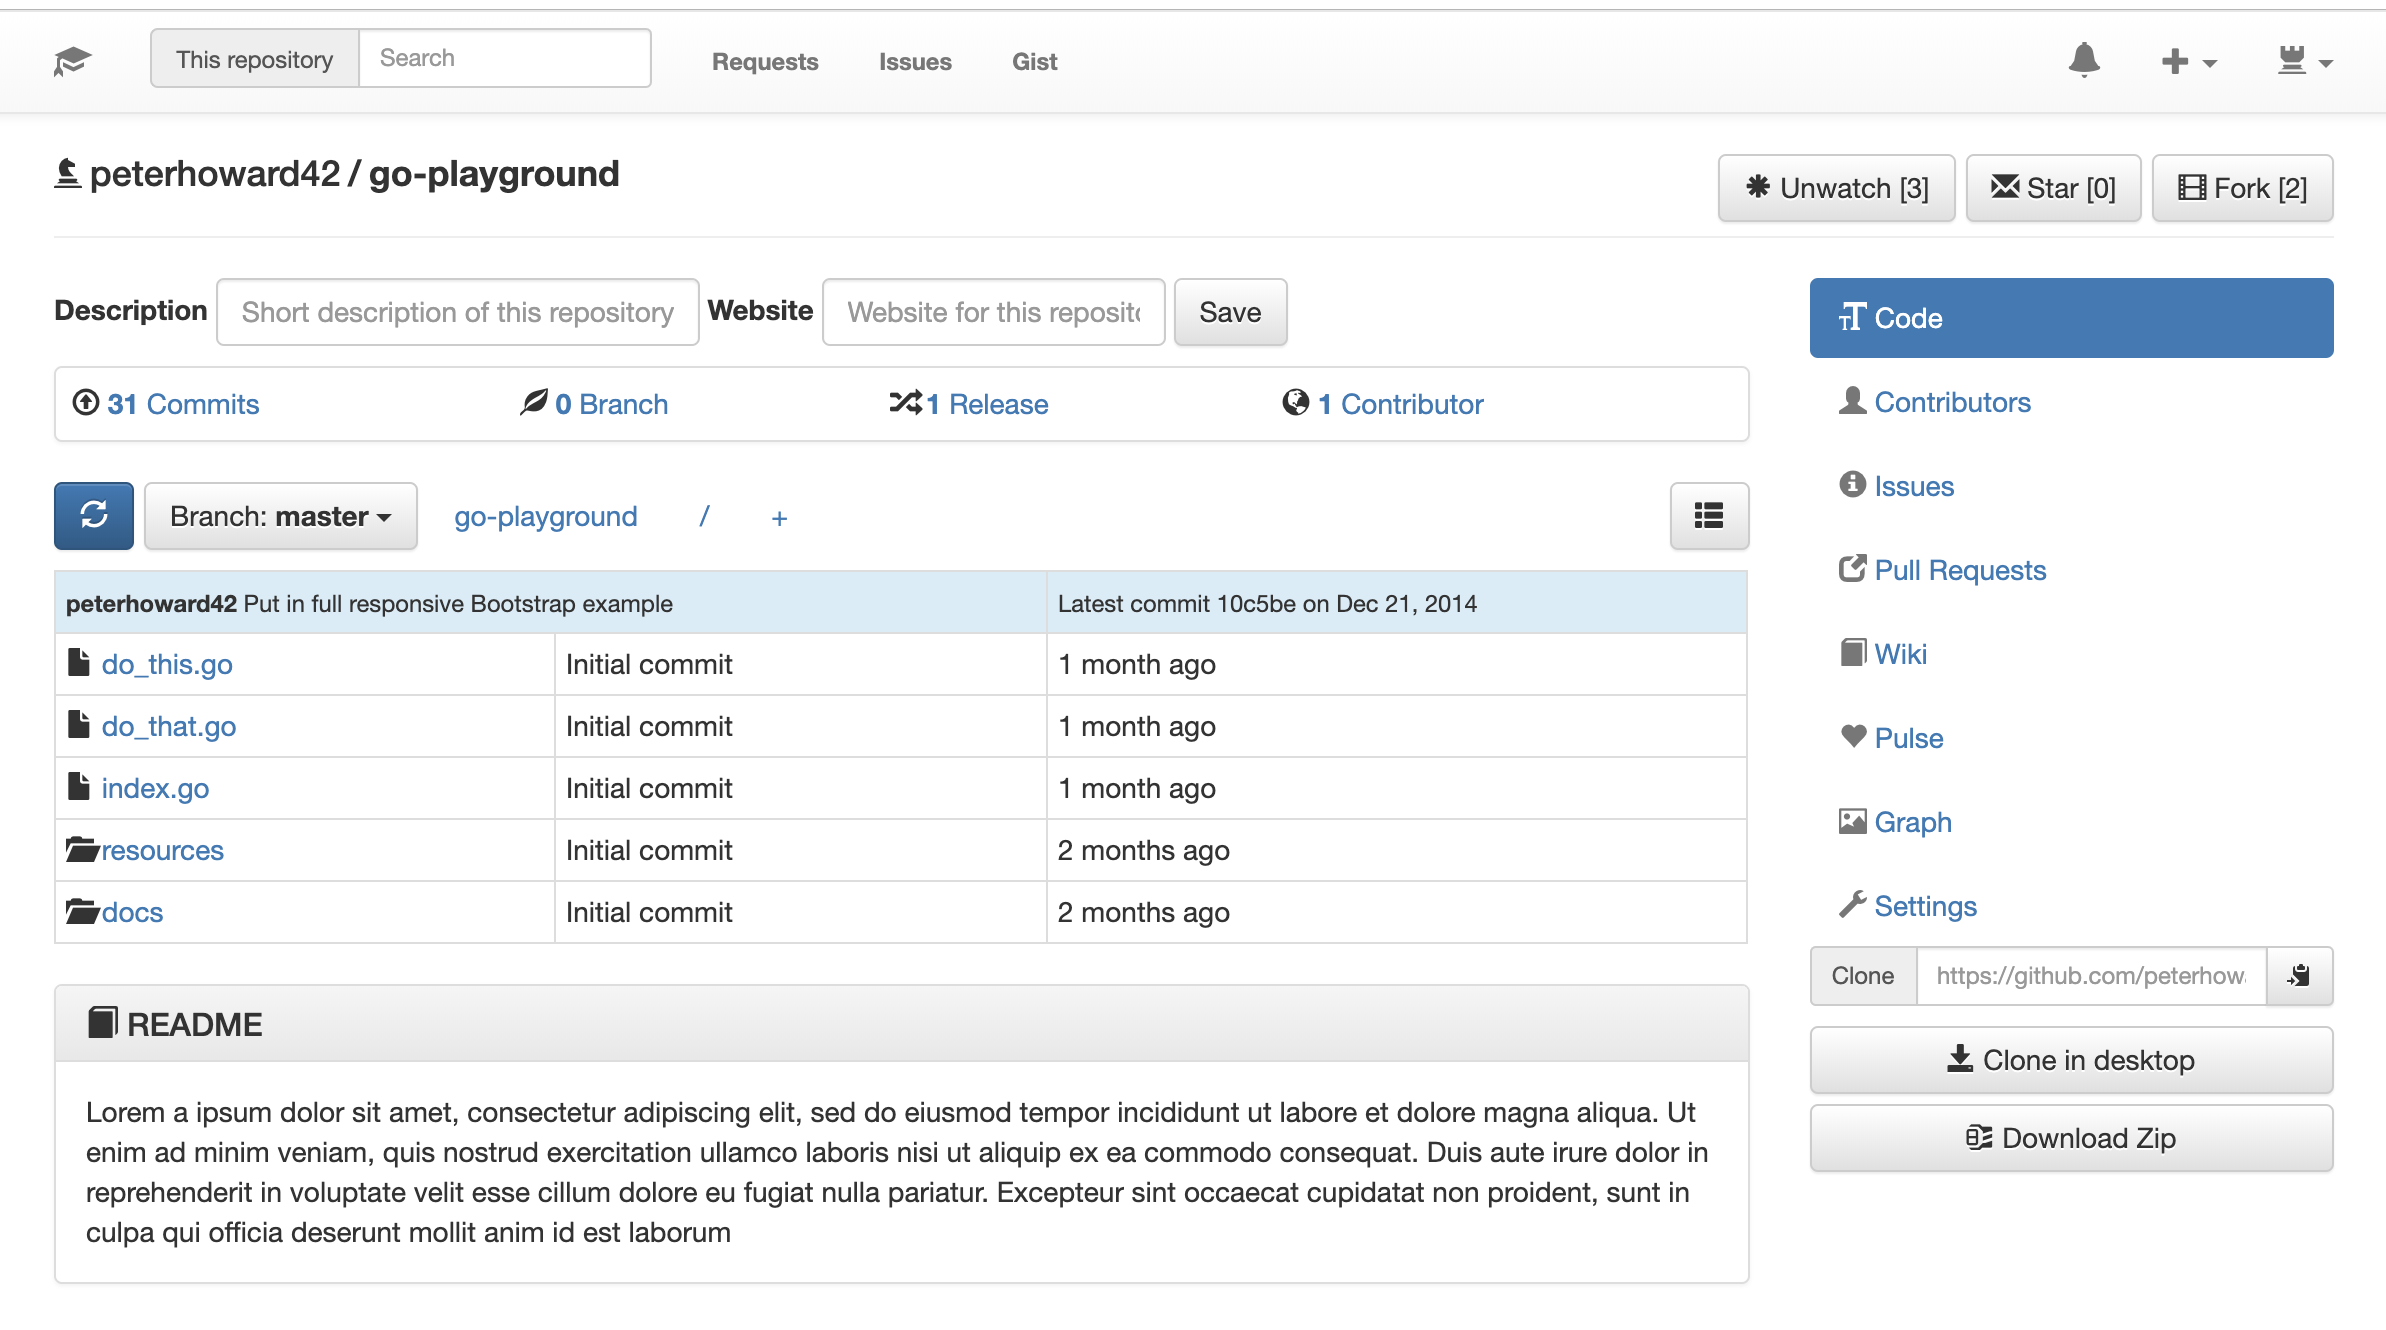Focus the repository Search field

(x=504, y=58)
